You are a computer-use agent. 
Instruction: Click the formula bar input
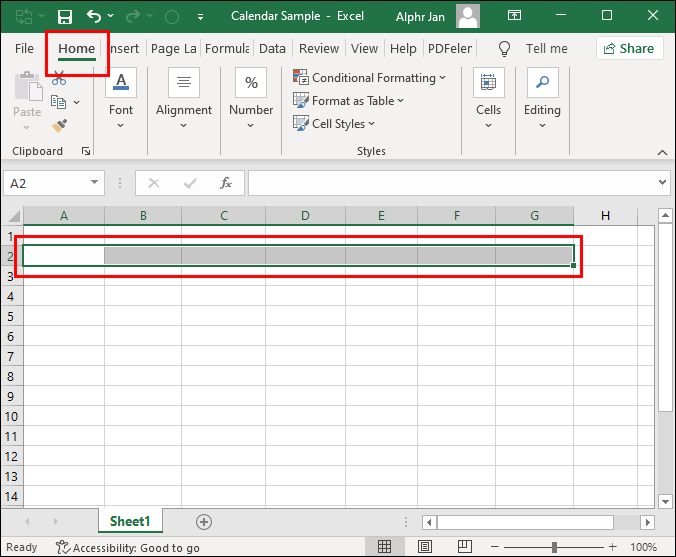(452, 183)
